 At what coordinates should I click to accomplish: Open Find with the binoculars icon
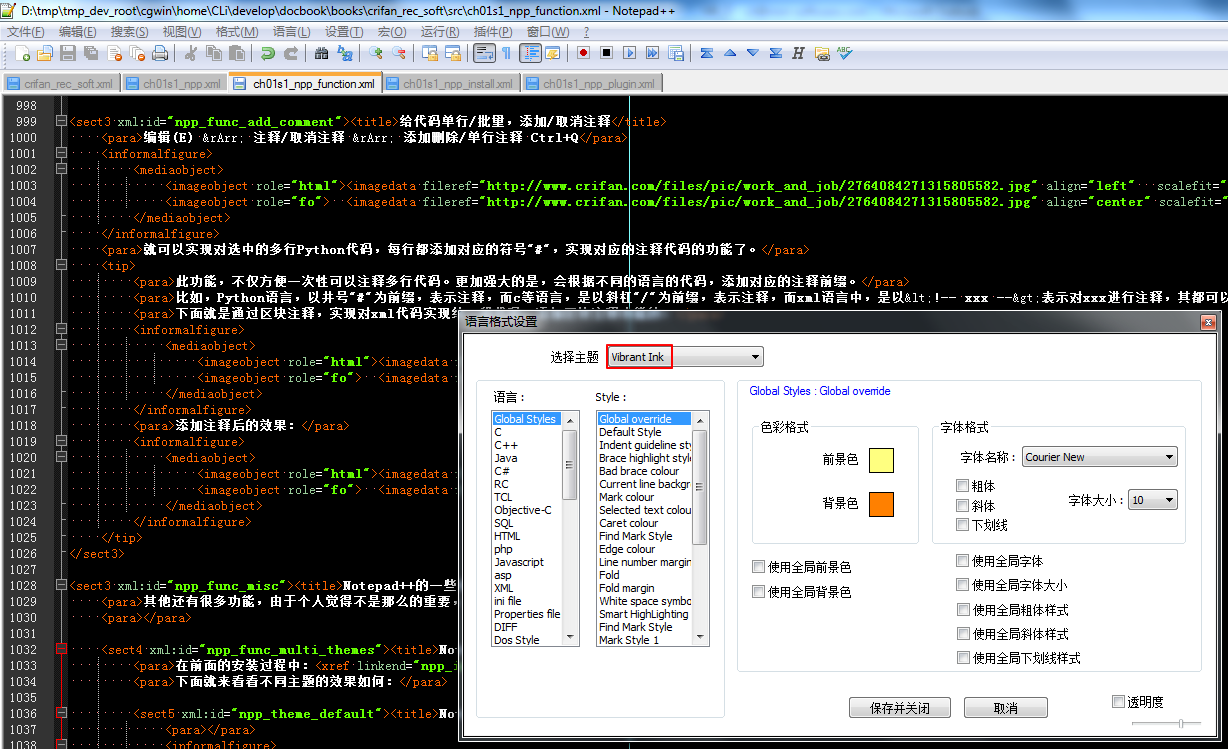point(321,53)
